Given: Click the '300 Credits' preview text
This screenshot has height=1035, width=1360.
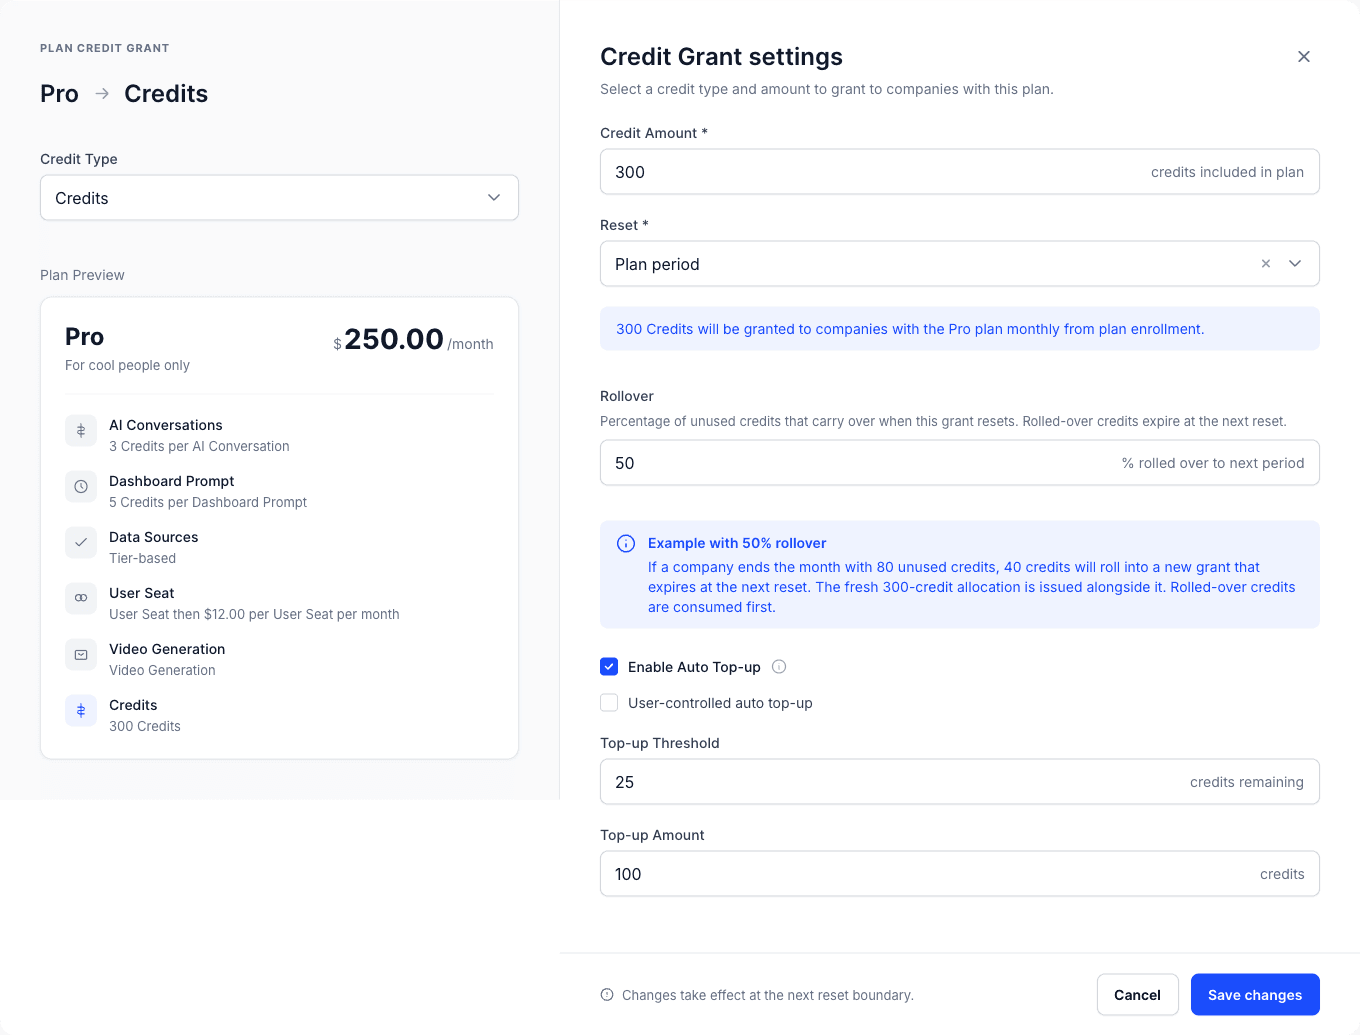Looking at the screenshot, I should pos(145,727).
